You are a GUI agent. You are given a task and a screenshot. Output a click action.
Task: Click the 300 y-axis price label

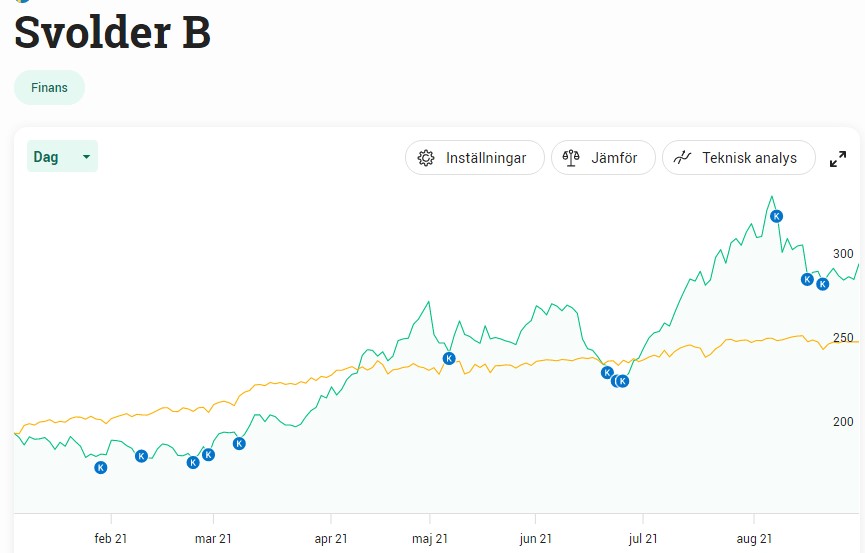[843, 254]
